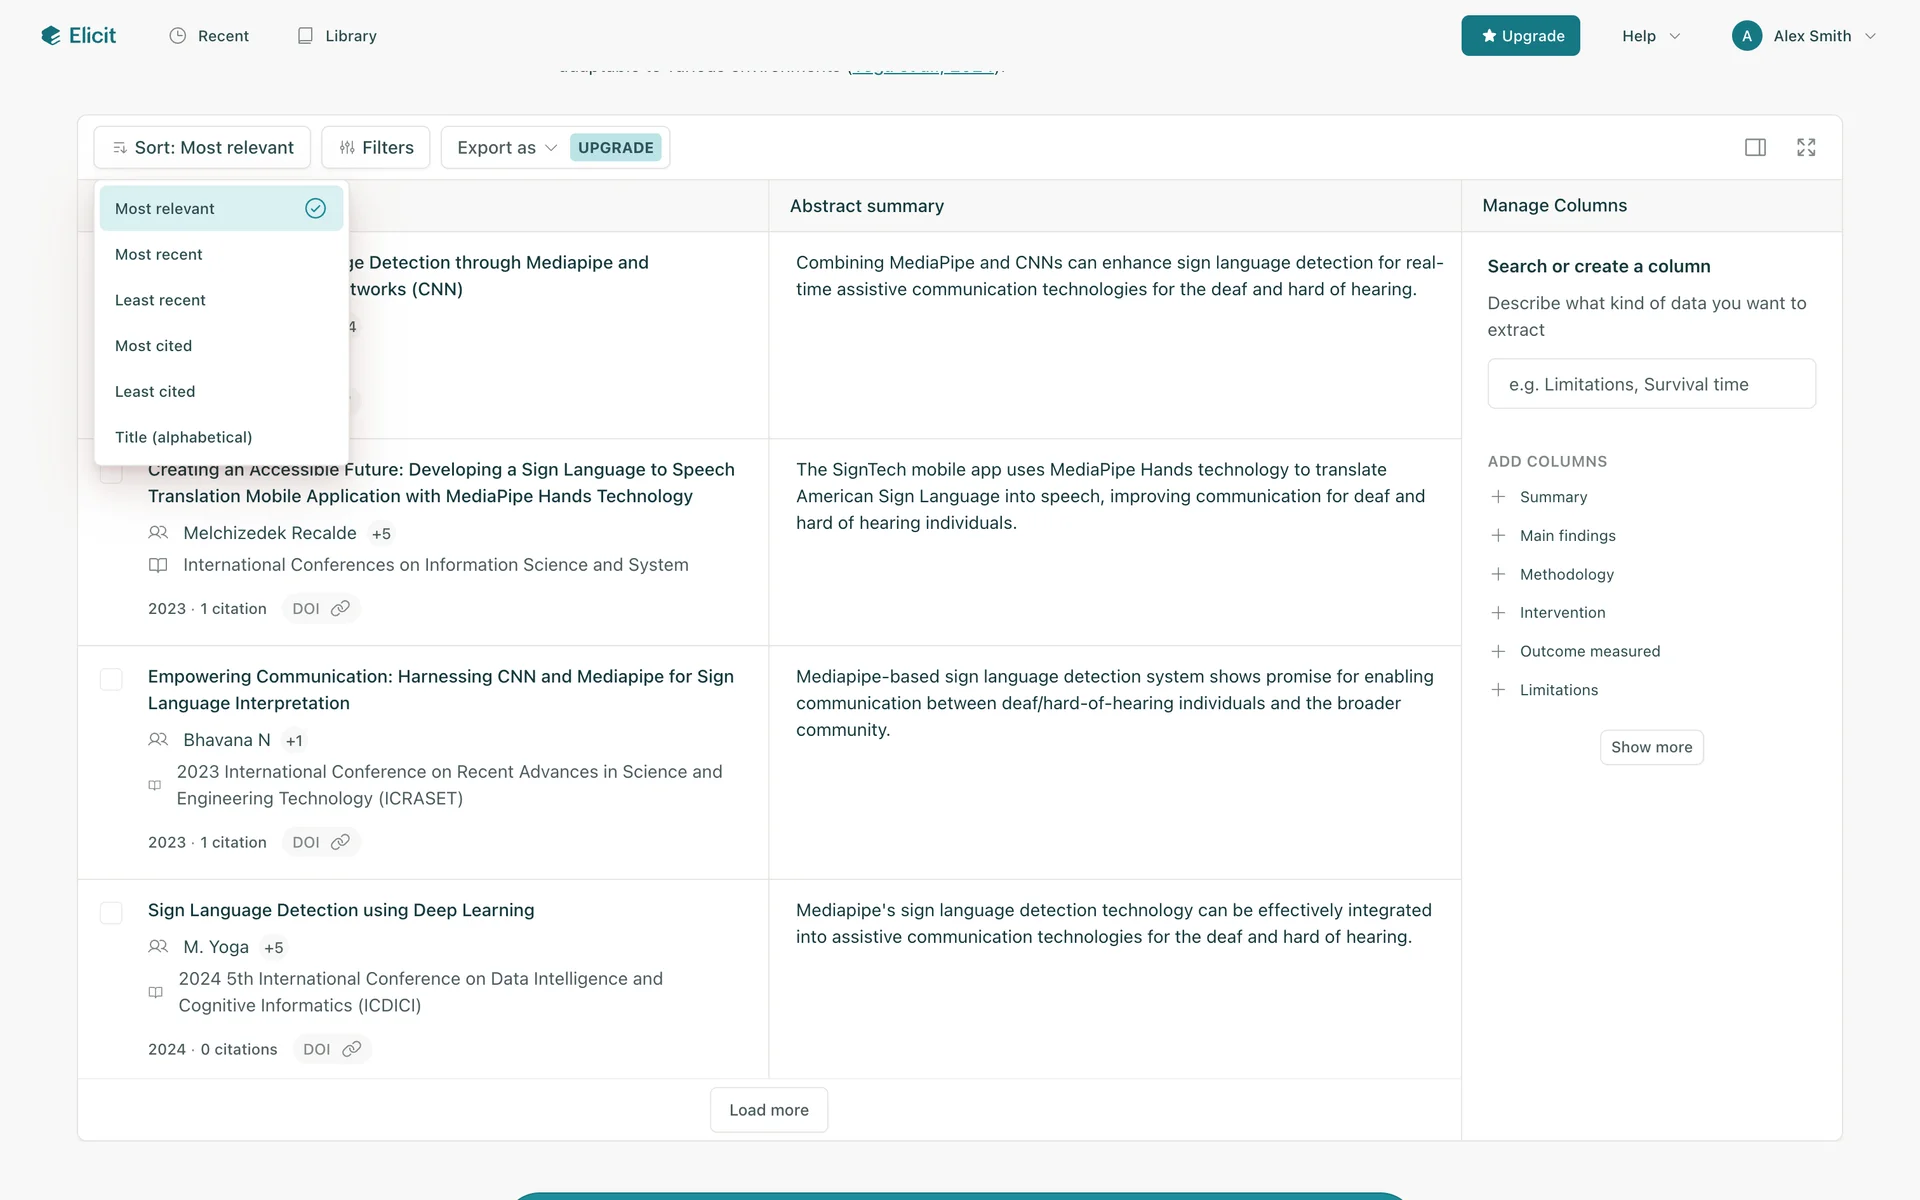Click DOI link icon for M. Yoga paper

351,1049
